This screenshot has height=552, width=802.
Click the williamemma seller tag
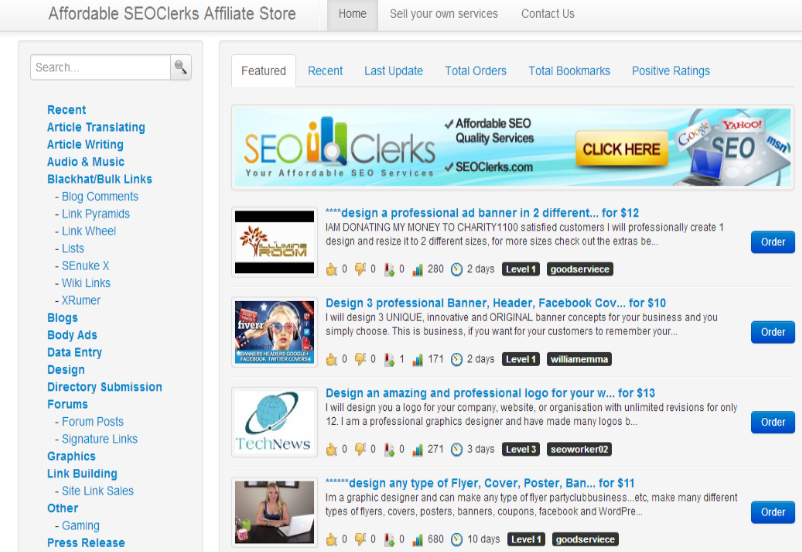pos(579,359)
